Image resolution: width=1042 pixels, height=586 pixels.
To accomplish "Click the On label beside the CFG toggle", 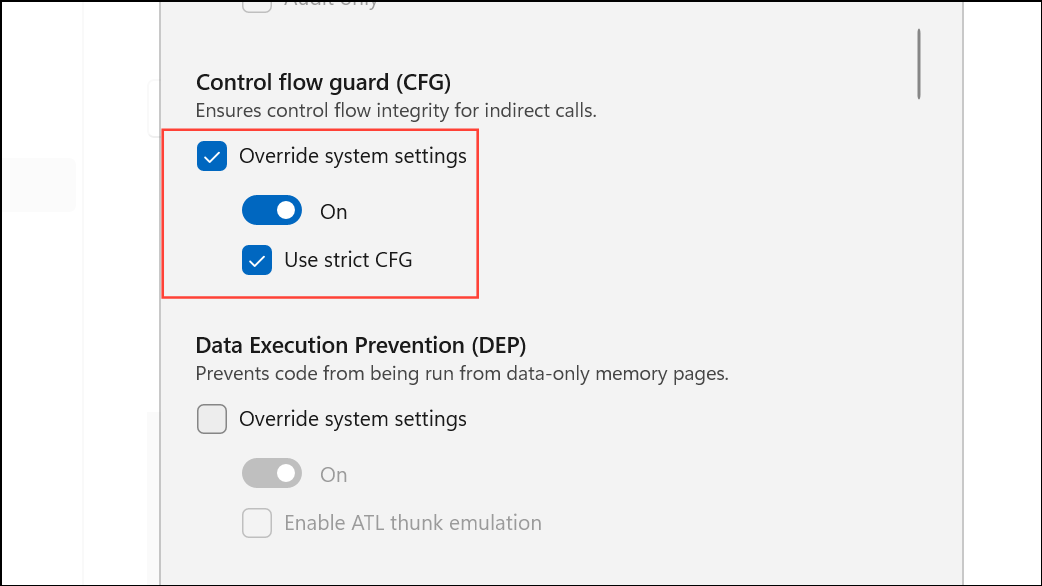I will click(x=333, y=210).
